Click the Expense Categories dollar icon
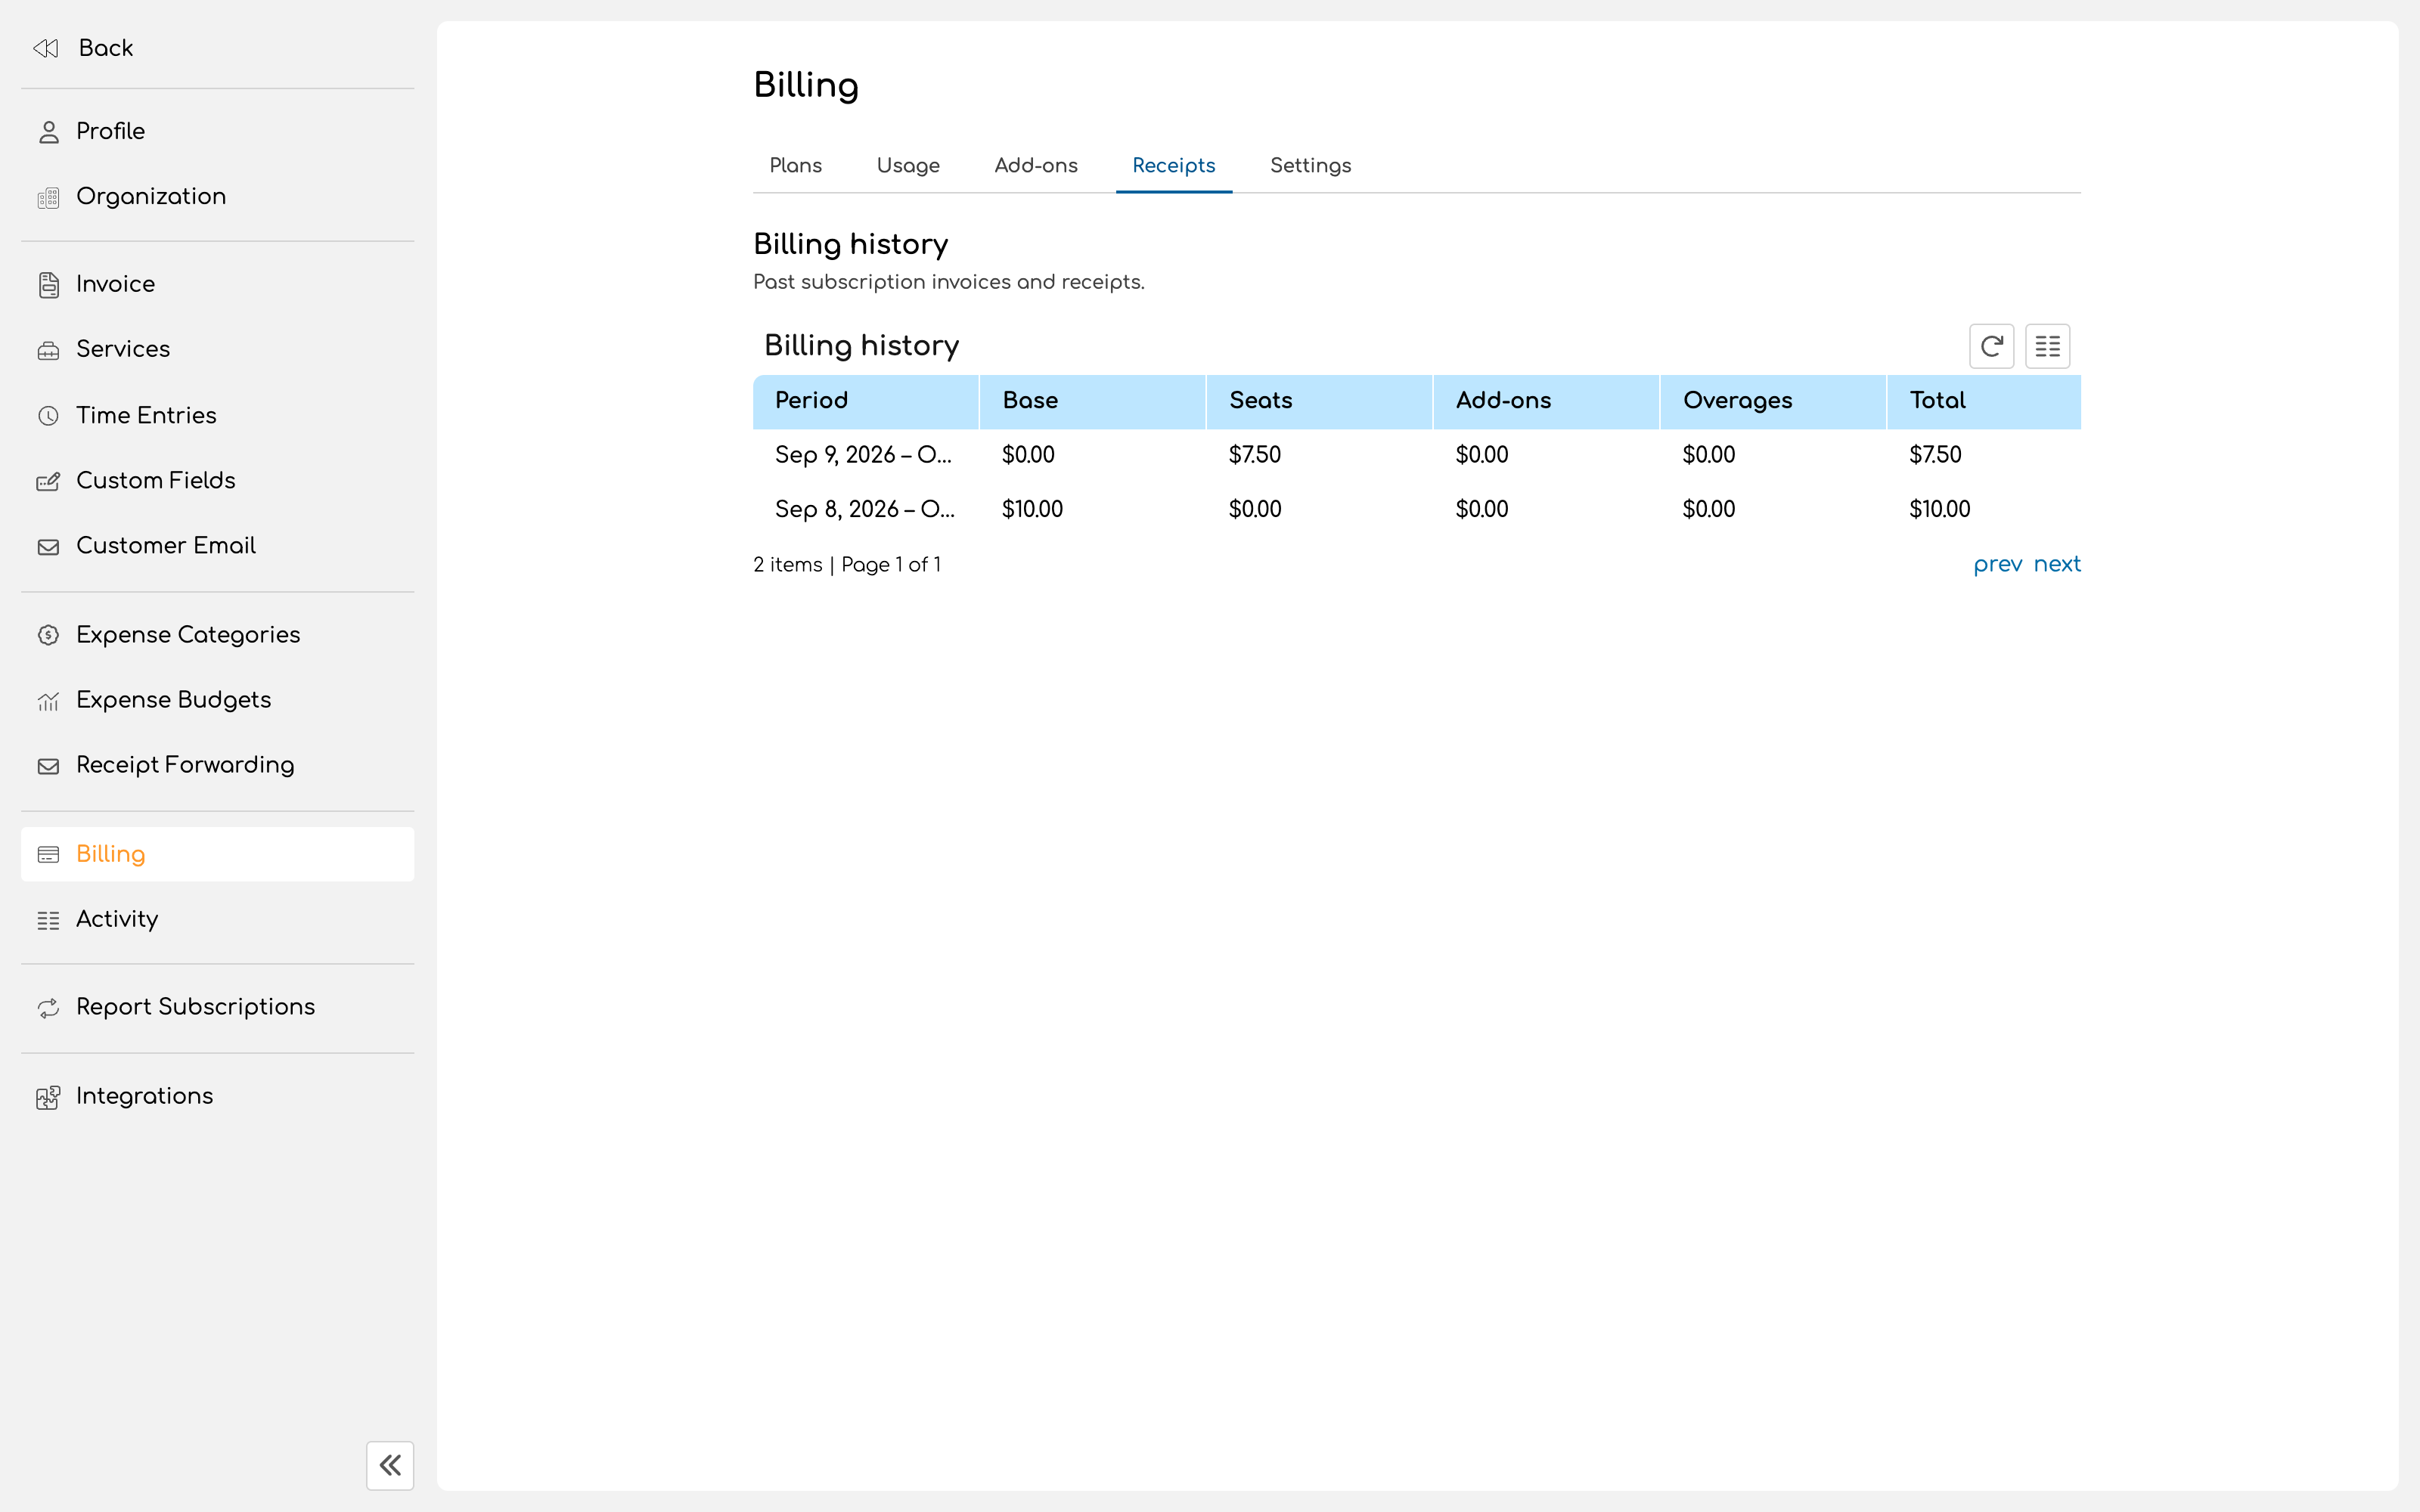This screenshot has height=1512, width=2420. (48, 635)
